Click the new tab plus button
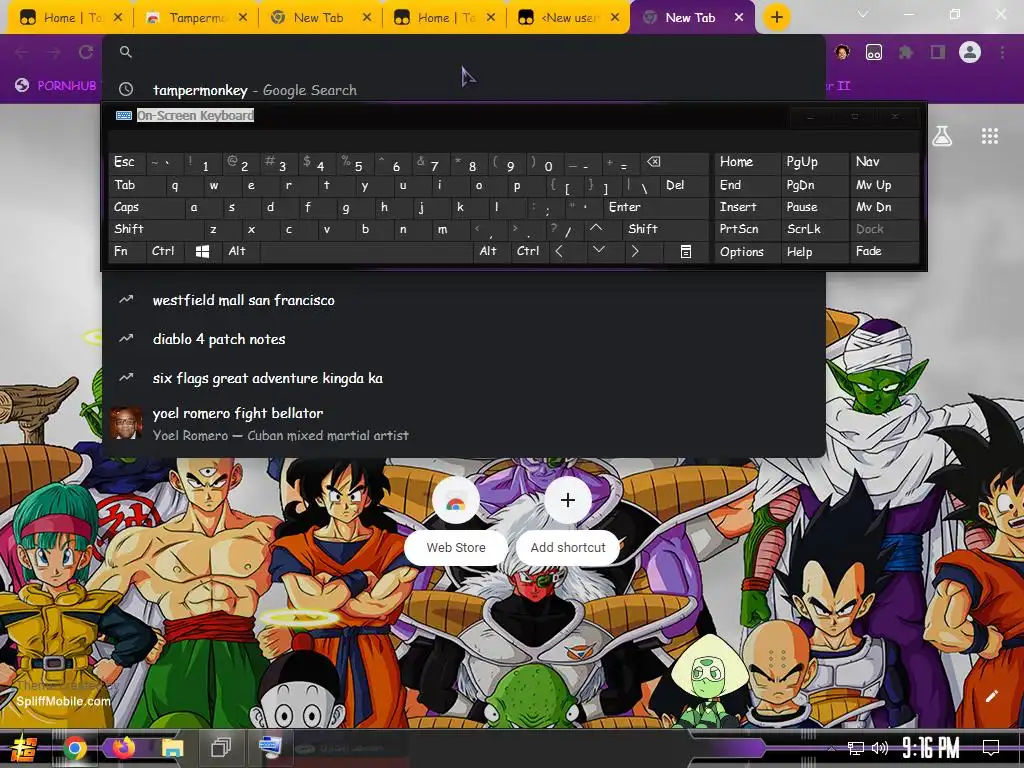This screenshot has height=768, width=1024. click(x=776, y=17)
